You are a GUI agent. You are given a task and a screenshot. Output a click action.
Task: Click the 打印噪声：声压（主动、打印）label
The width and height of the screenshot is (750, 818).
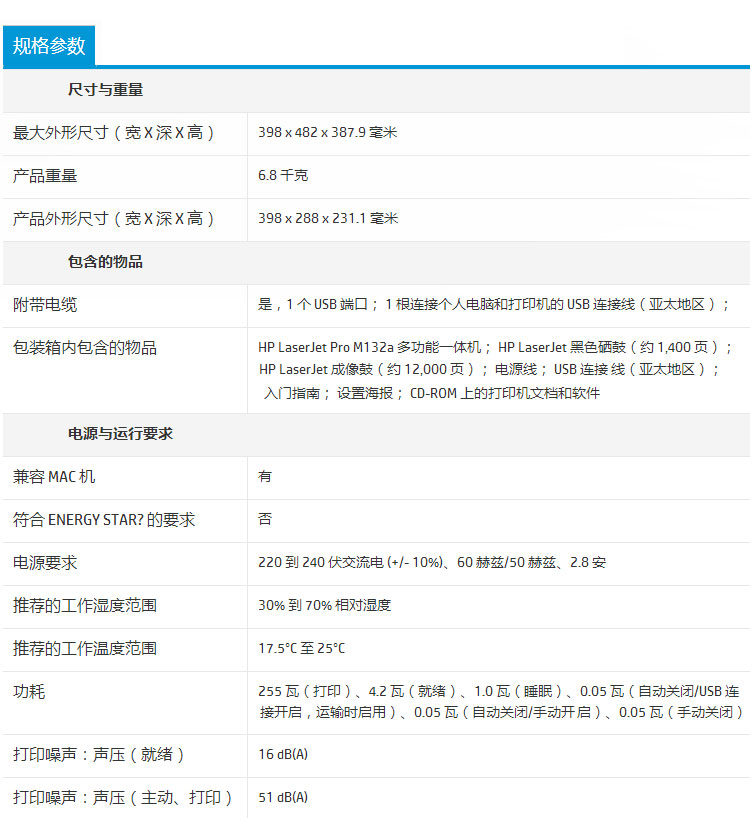[123, 797]
